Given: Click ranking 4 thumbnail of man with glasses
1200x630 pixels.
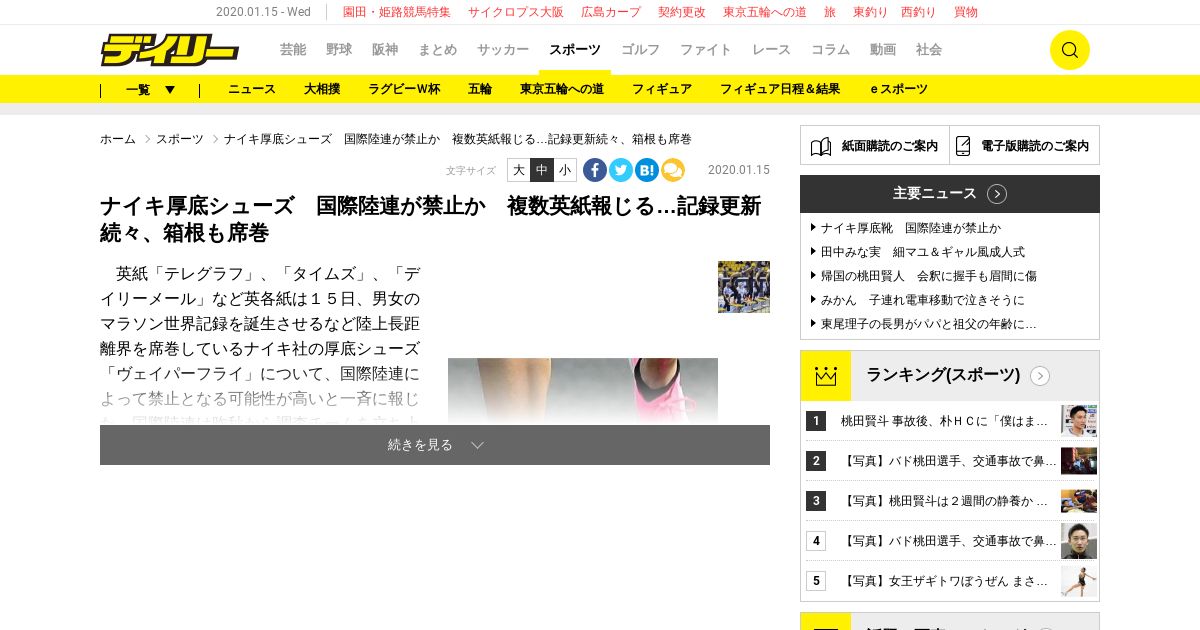Looking at the screenshot, I should click(x=1079, y=541).
